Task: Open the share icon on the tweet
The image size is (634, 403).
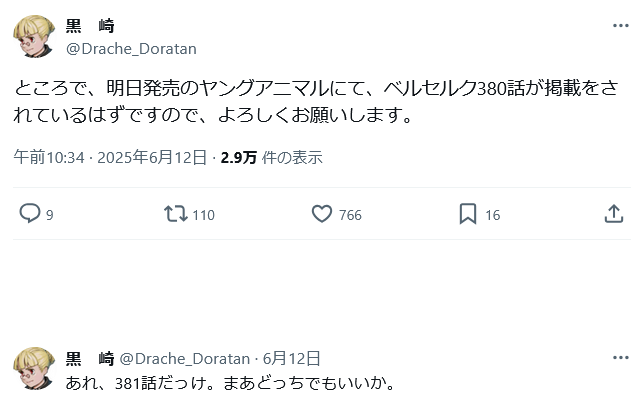Action: [614, 213]
